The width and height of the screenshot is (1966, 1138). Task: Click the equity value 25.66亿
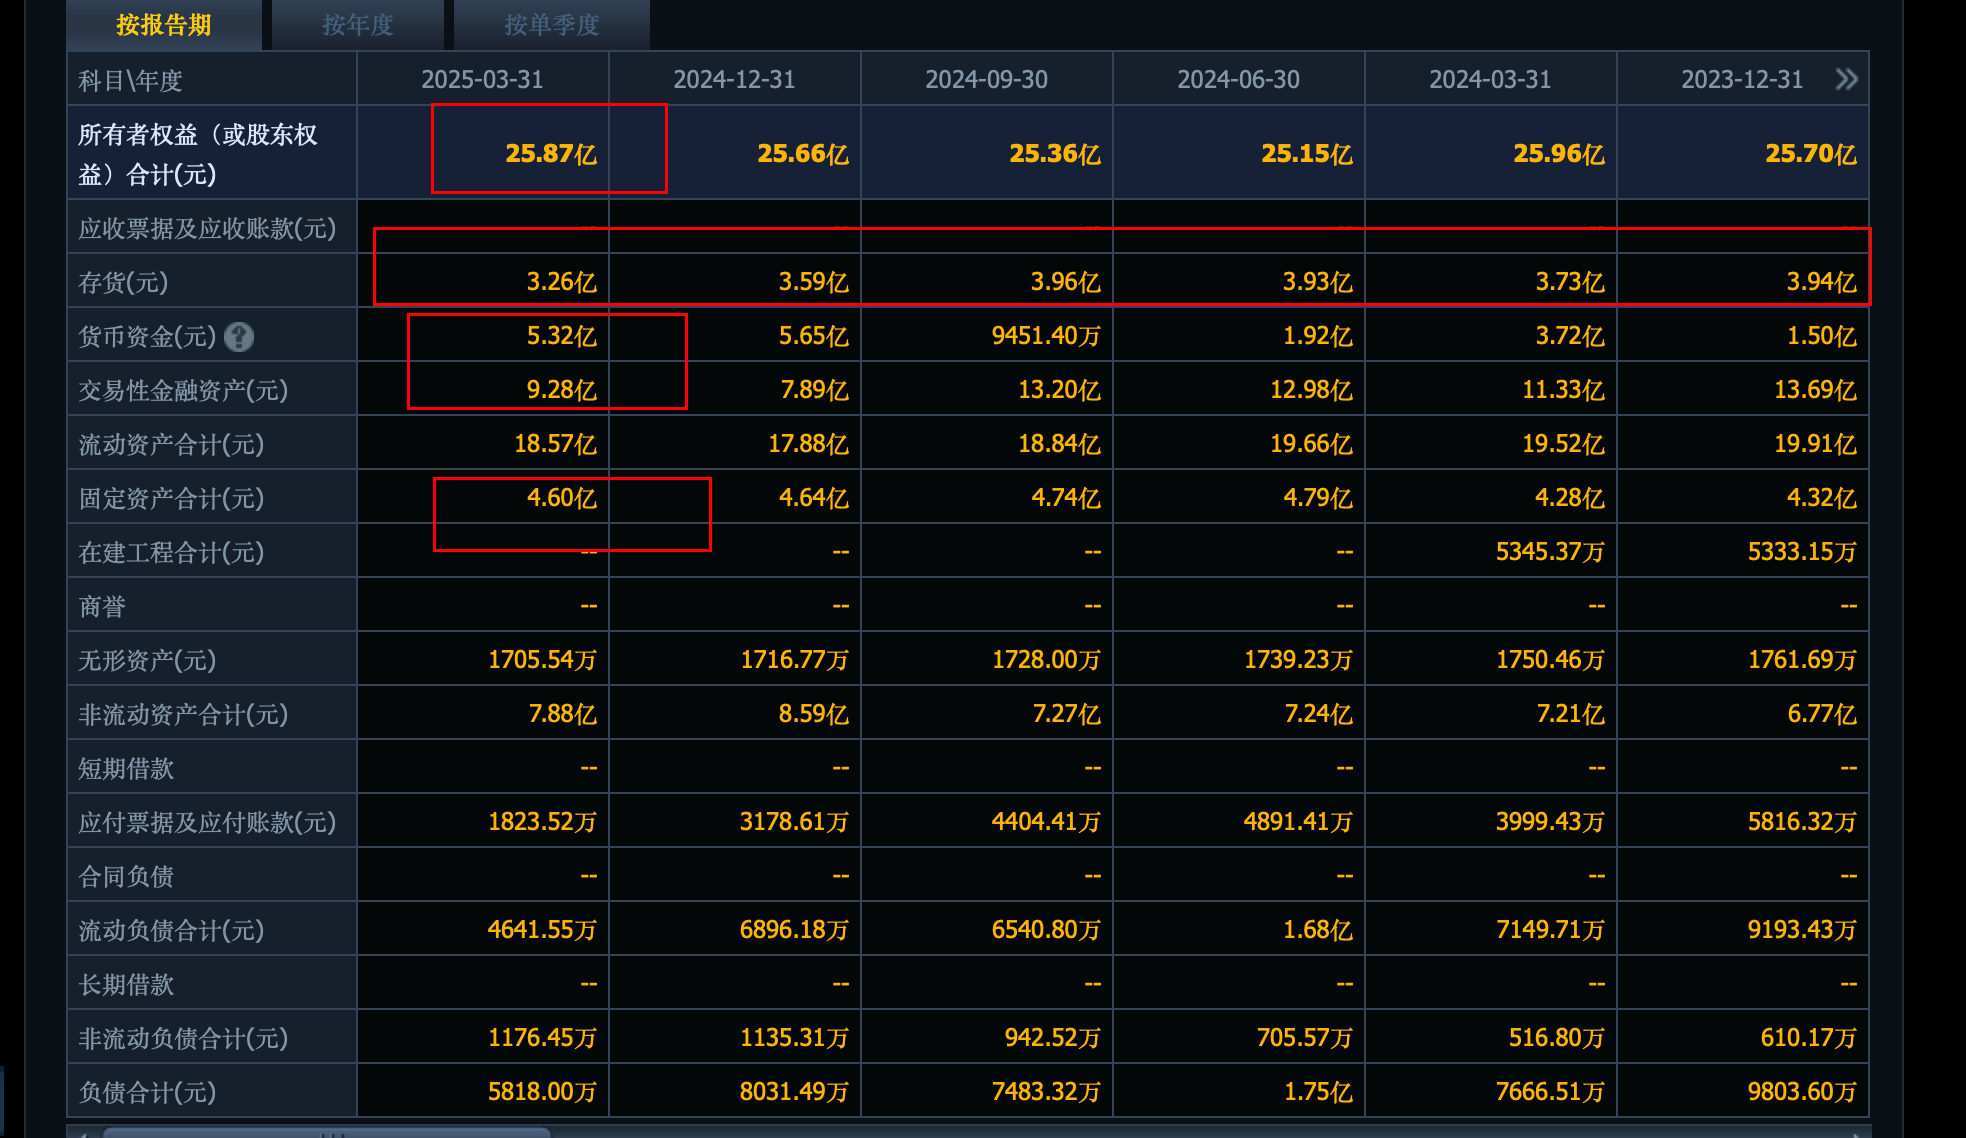coord(803,154)
